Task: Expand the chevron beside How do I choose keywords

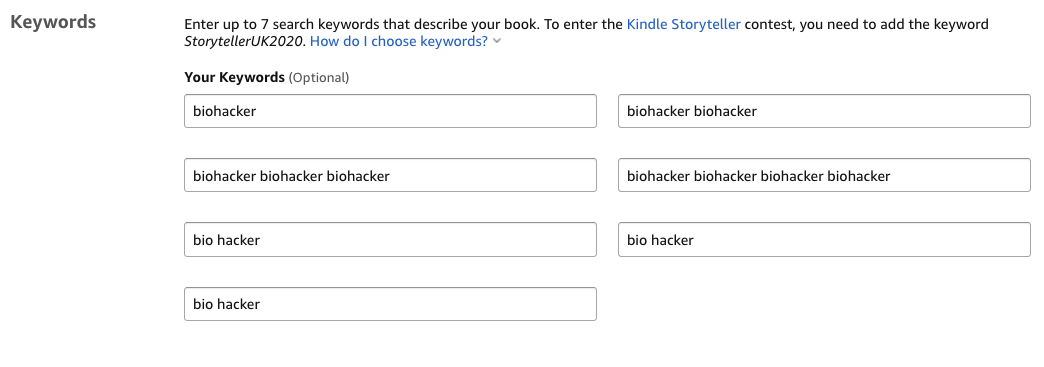Action: tap(496, 42)
